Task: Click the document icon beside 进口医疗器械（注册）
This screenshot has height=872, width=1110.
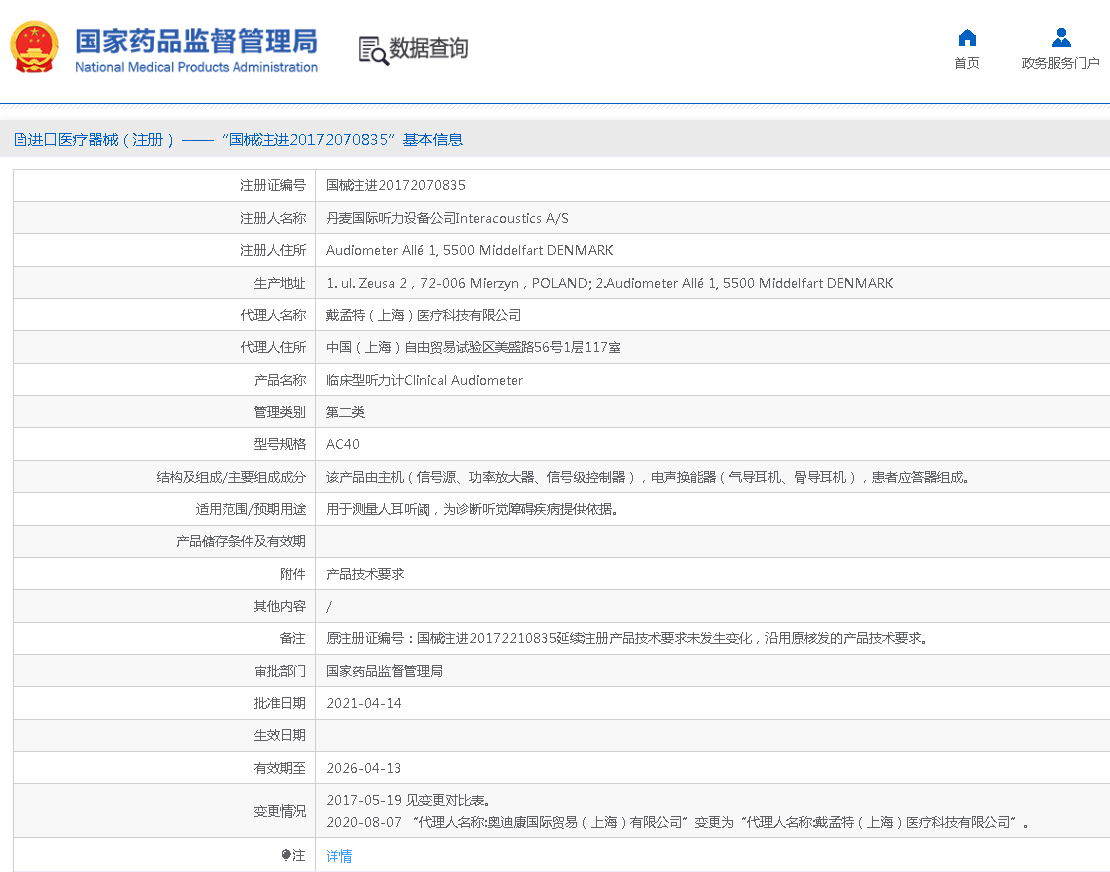Action: click(x=19, y=139)
